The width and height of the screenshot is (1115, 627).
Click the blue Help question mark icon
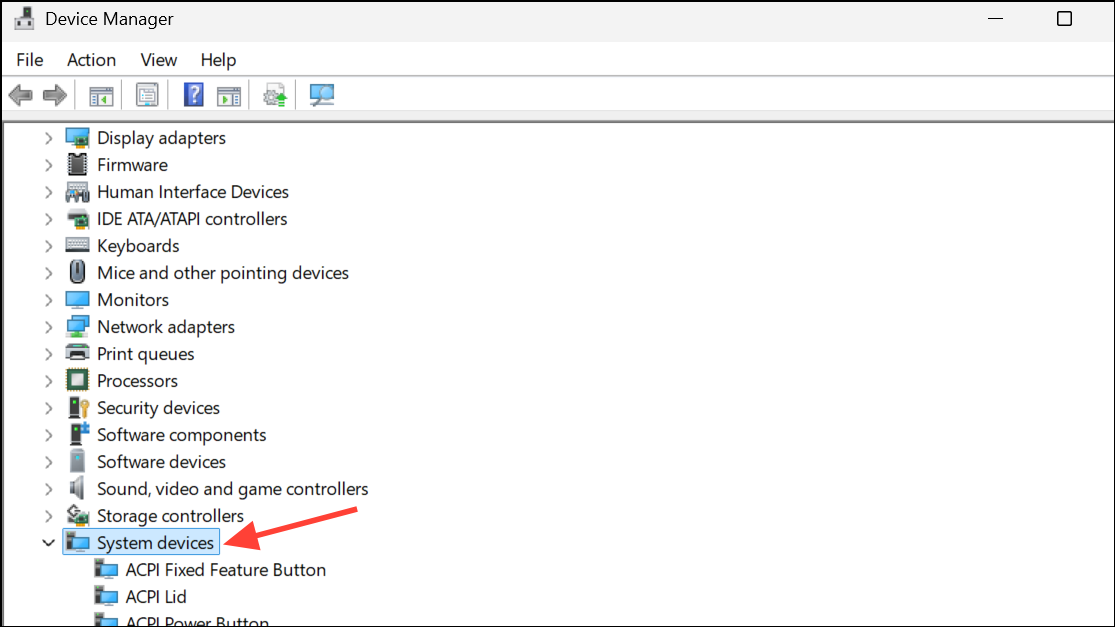(194, 96)
